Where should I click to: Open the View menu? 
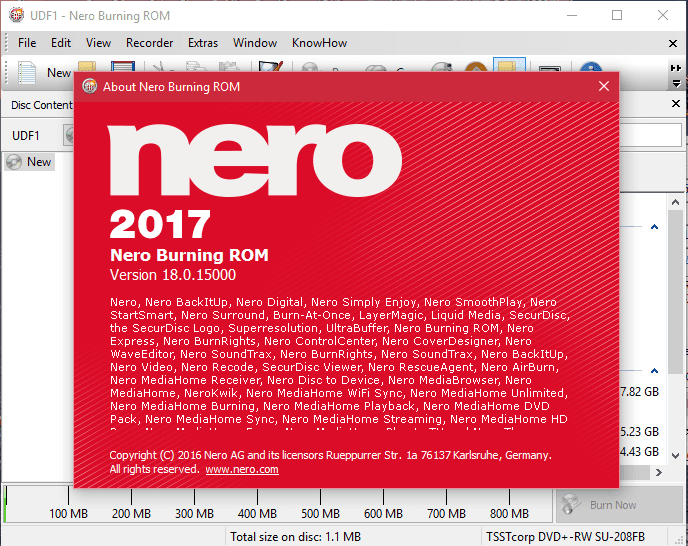point(98,43)
